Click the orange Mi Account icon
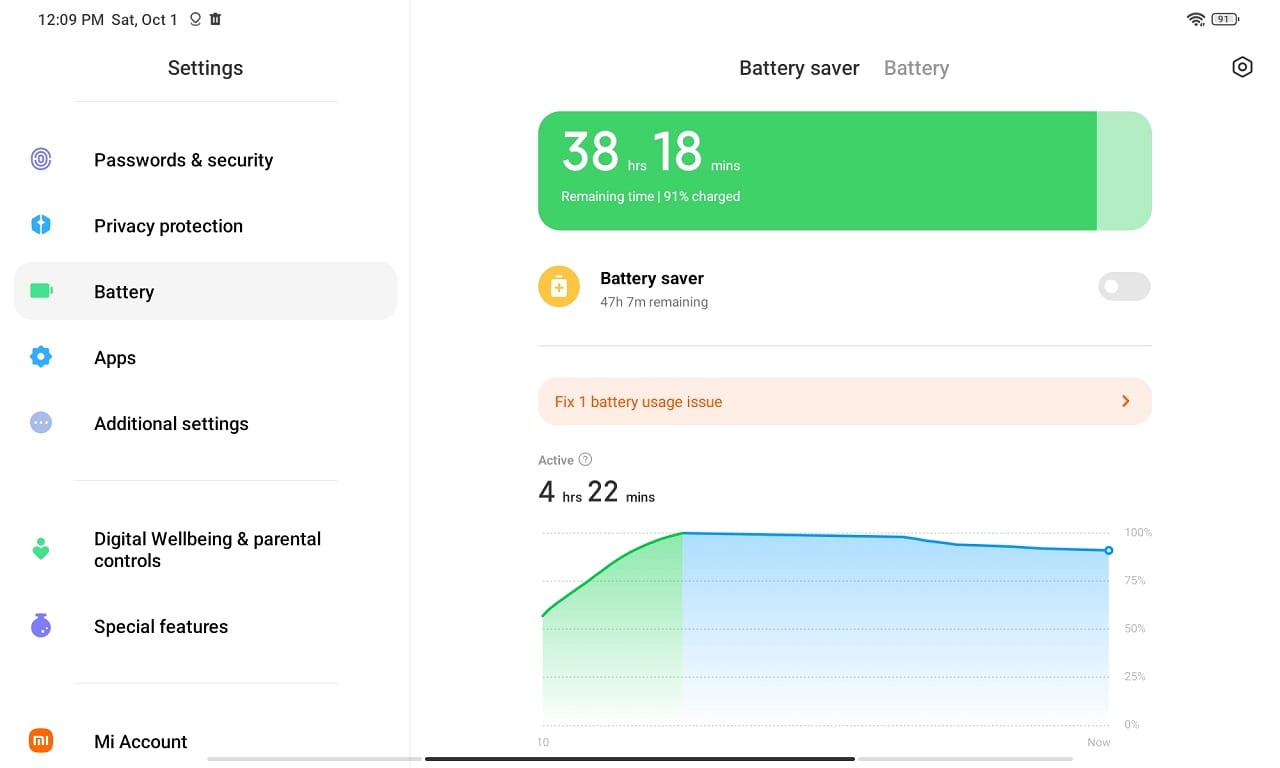1280x768 pixels. (x=41, y=740)
